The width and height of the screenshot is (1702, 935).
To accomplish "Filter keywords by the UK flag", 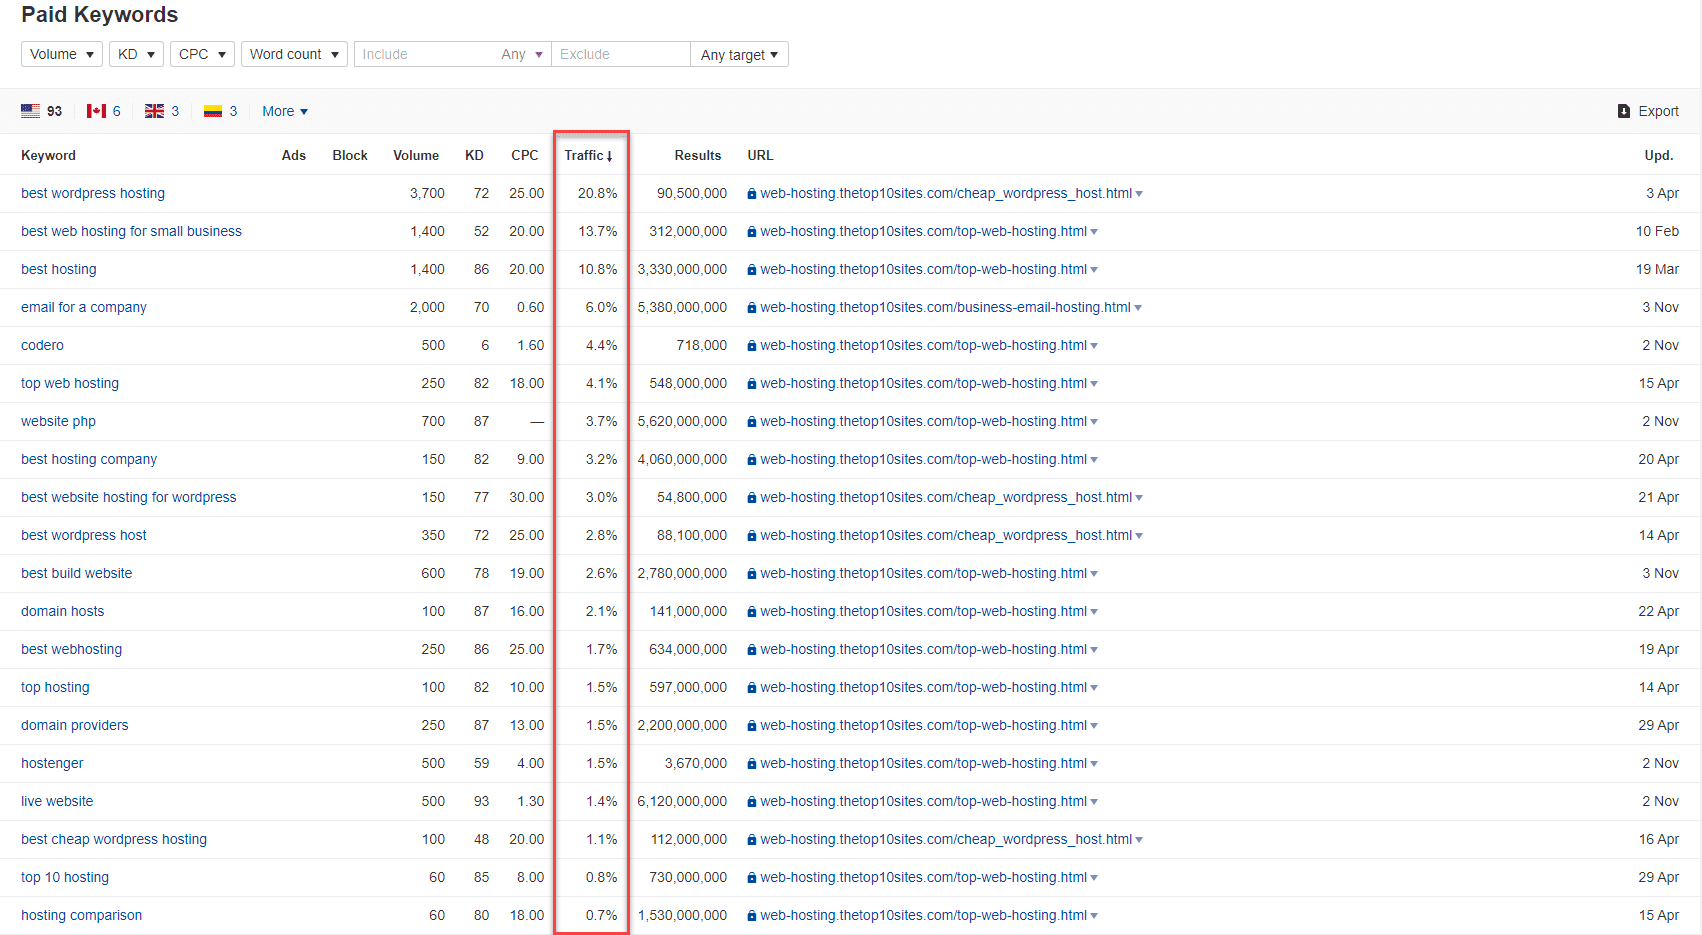I will pos(155,111).
